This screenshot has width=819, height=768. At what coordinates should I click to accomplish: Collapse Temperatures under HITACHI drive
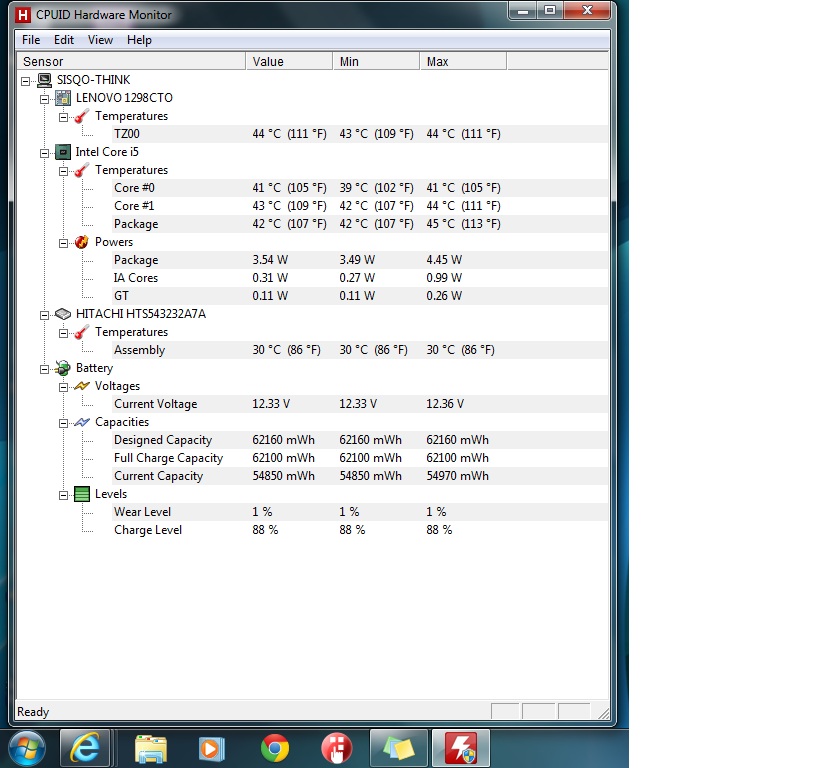pos(63,333)
